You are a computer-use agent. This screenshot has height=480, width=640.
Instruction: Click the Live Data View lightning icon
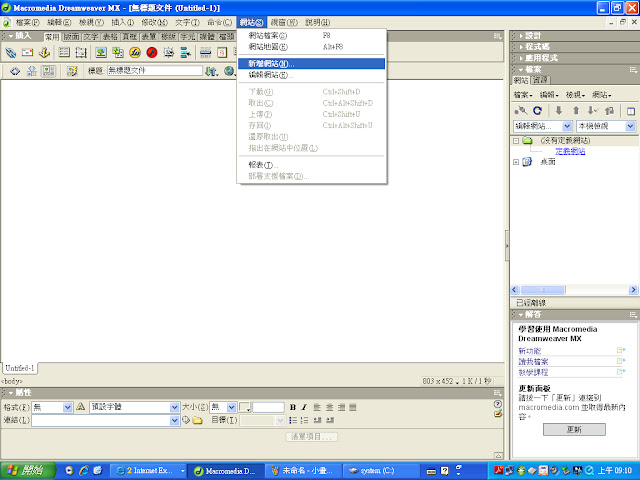tap(72, 71)
